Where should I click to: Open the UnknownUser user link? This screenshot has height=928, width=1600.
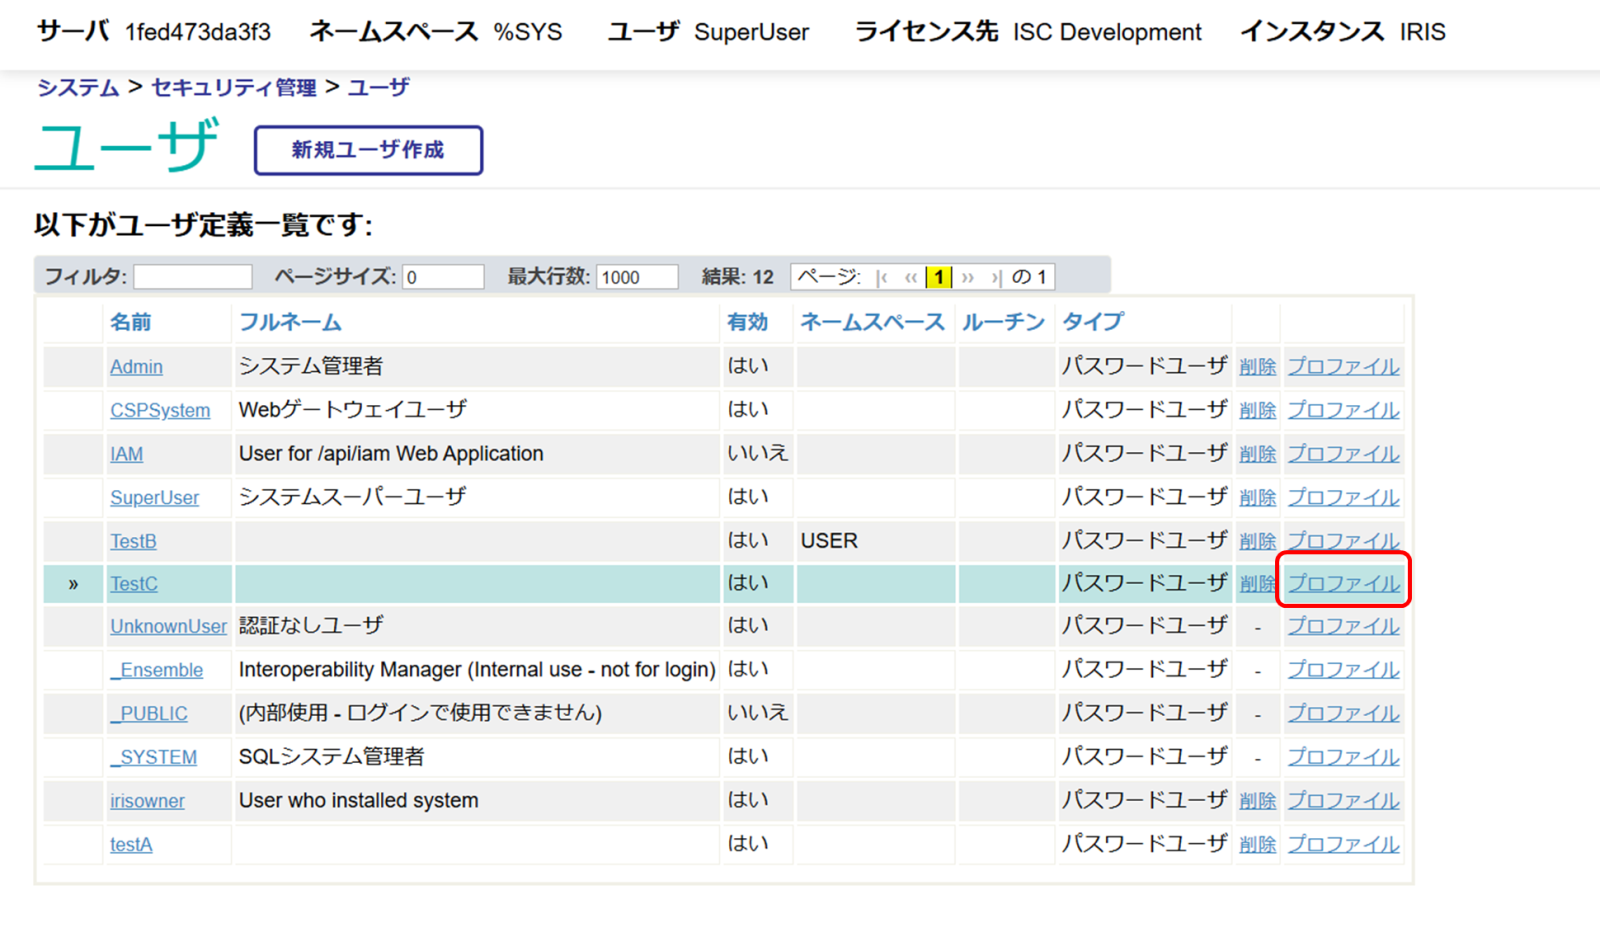tap(168, 627)
